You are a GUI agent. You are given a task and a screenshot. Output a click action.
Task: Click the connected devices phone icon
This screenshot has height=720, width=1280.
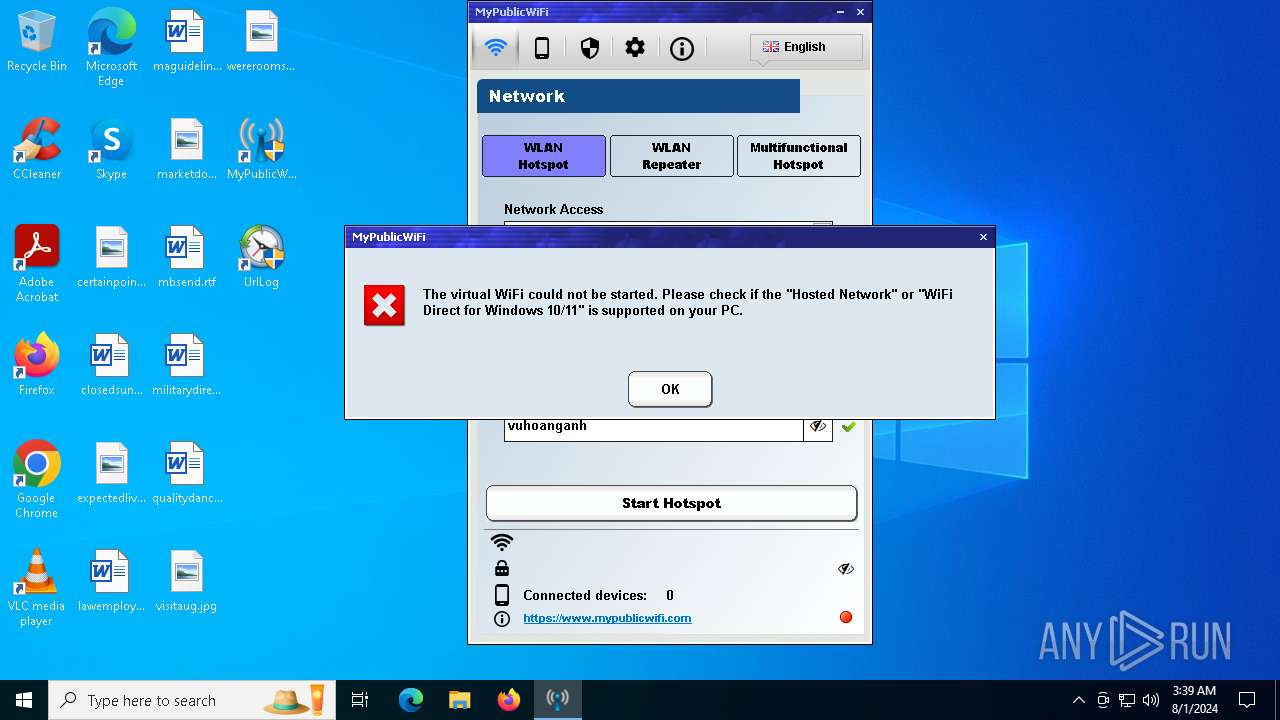click(502, 595)
